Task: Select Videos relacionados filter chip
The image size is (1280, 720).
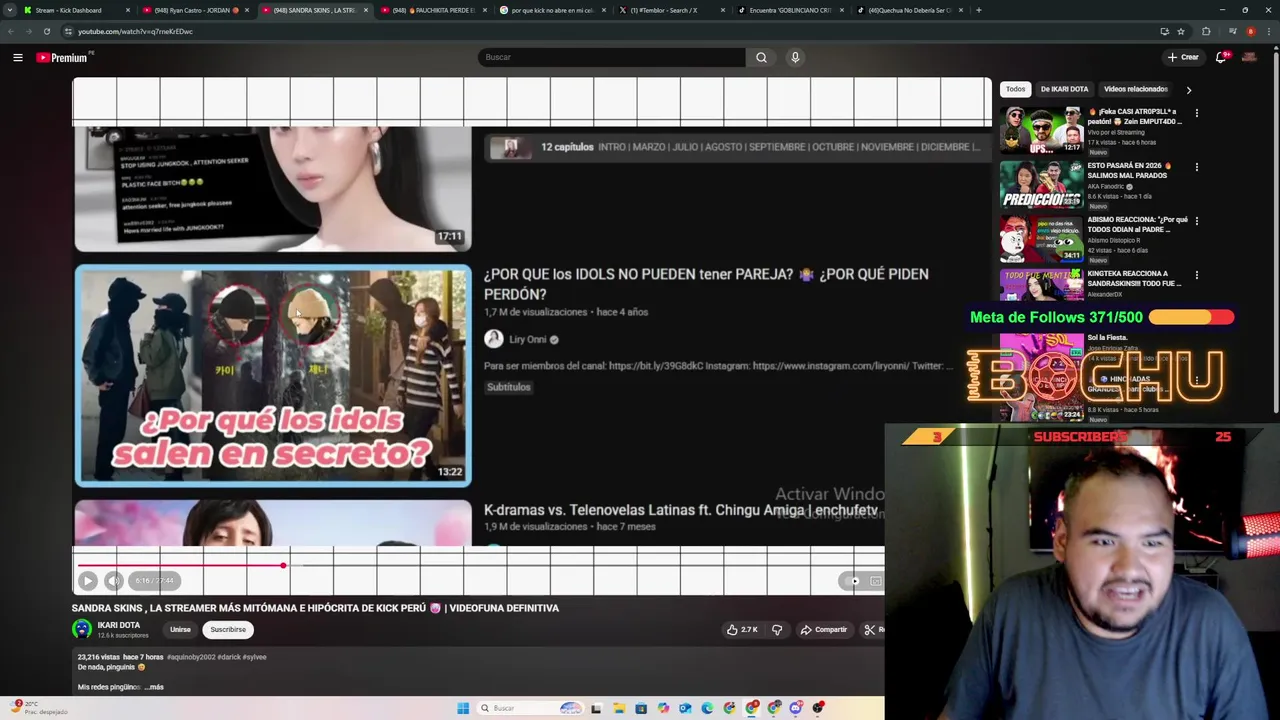Action: (1136, 89)
